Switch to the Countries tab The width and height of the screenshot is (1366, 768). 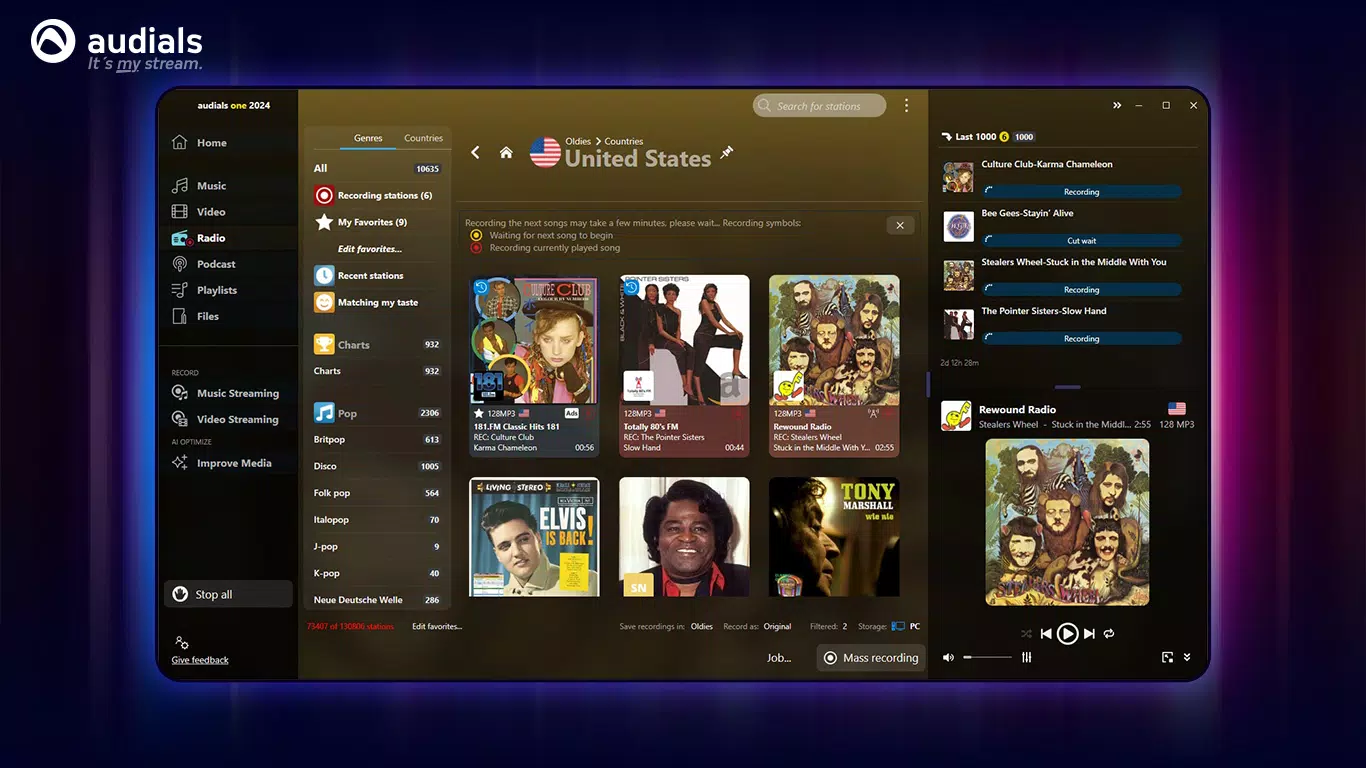tap(423, 138)
